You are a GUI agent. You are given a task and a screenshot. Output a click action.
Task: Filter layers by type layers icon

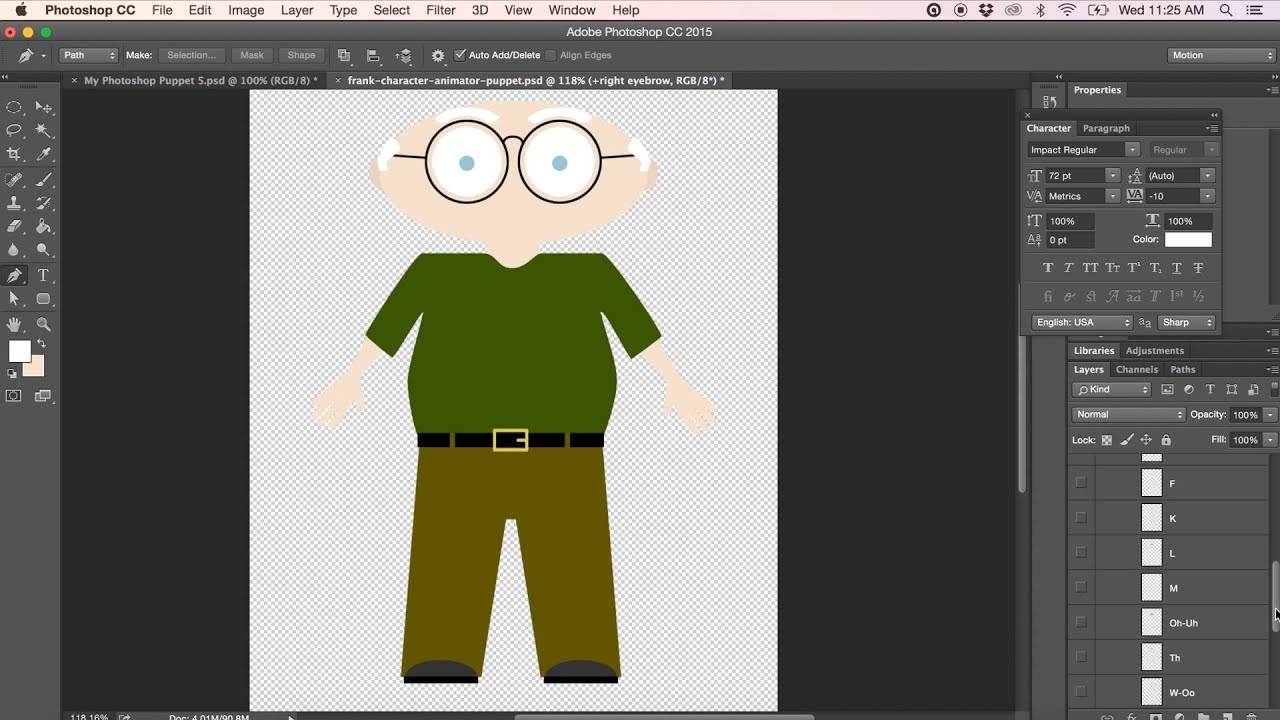click(x=1210, y=389)
